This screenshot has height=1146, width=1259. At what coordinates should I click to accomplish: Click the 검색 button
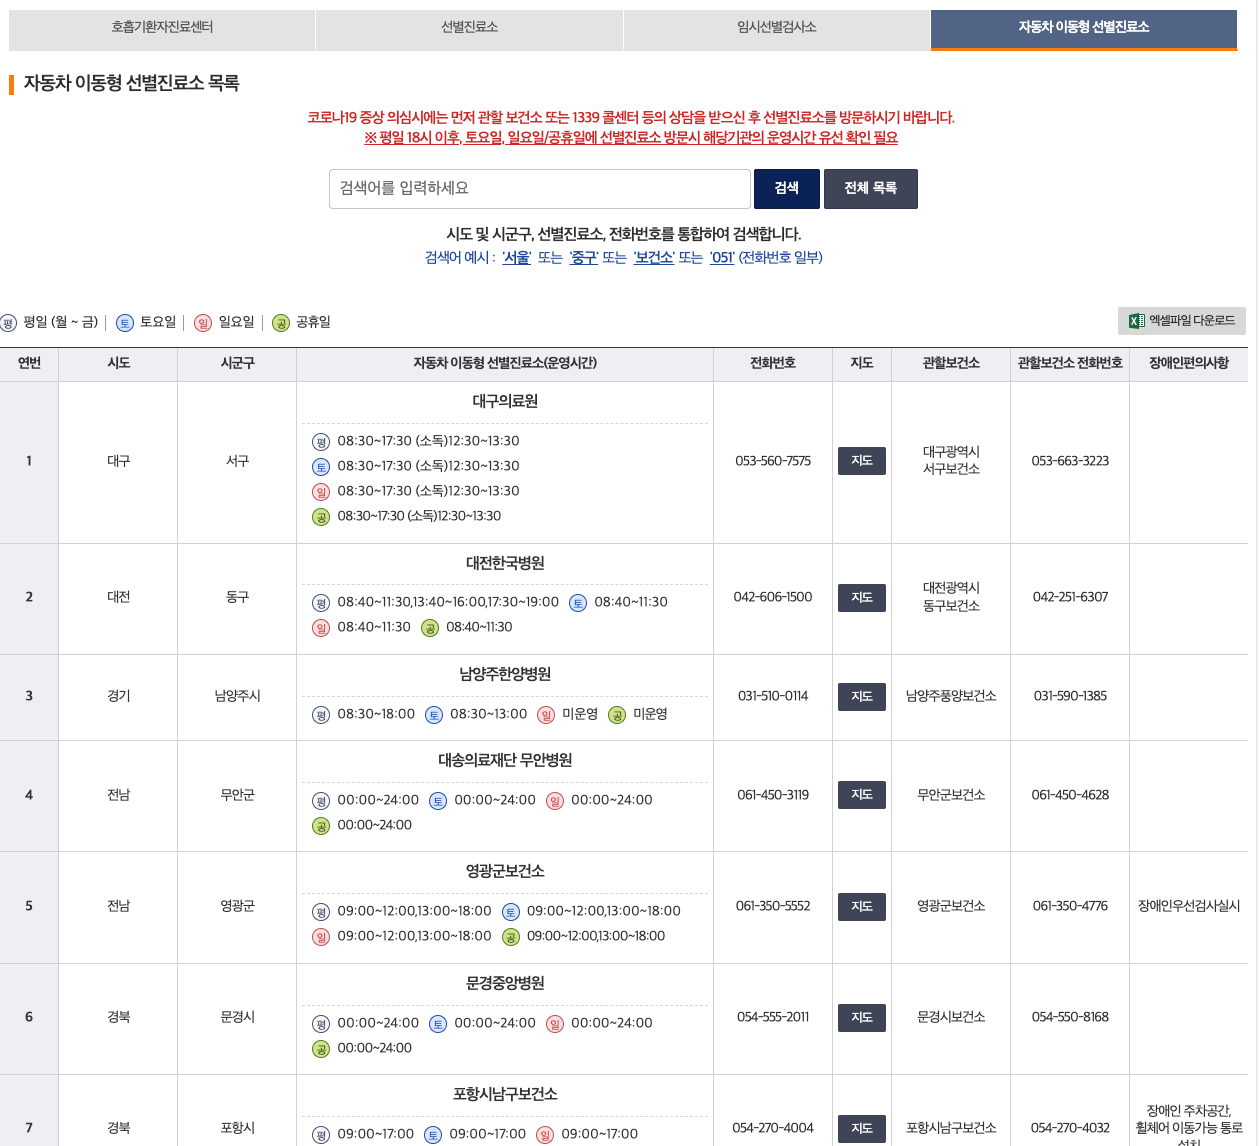click(x=787, y=188)
